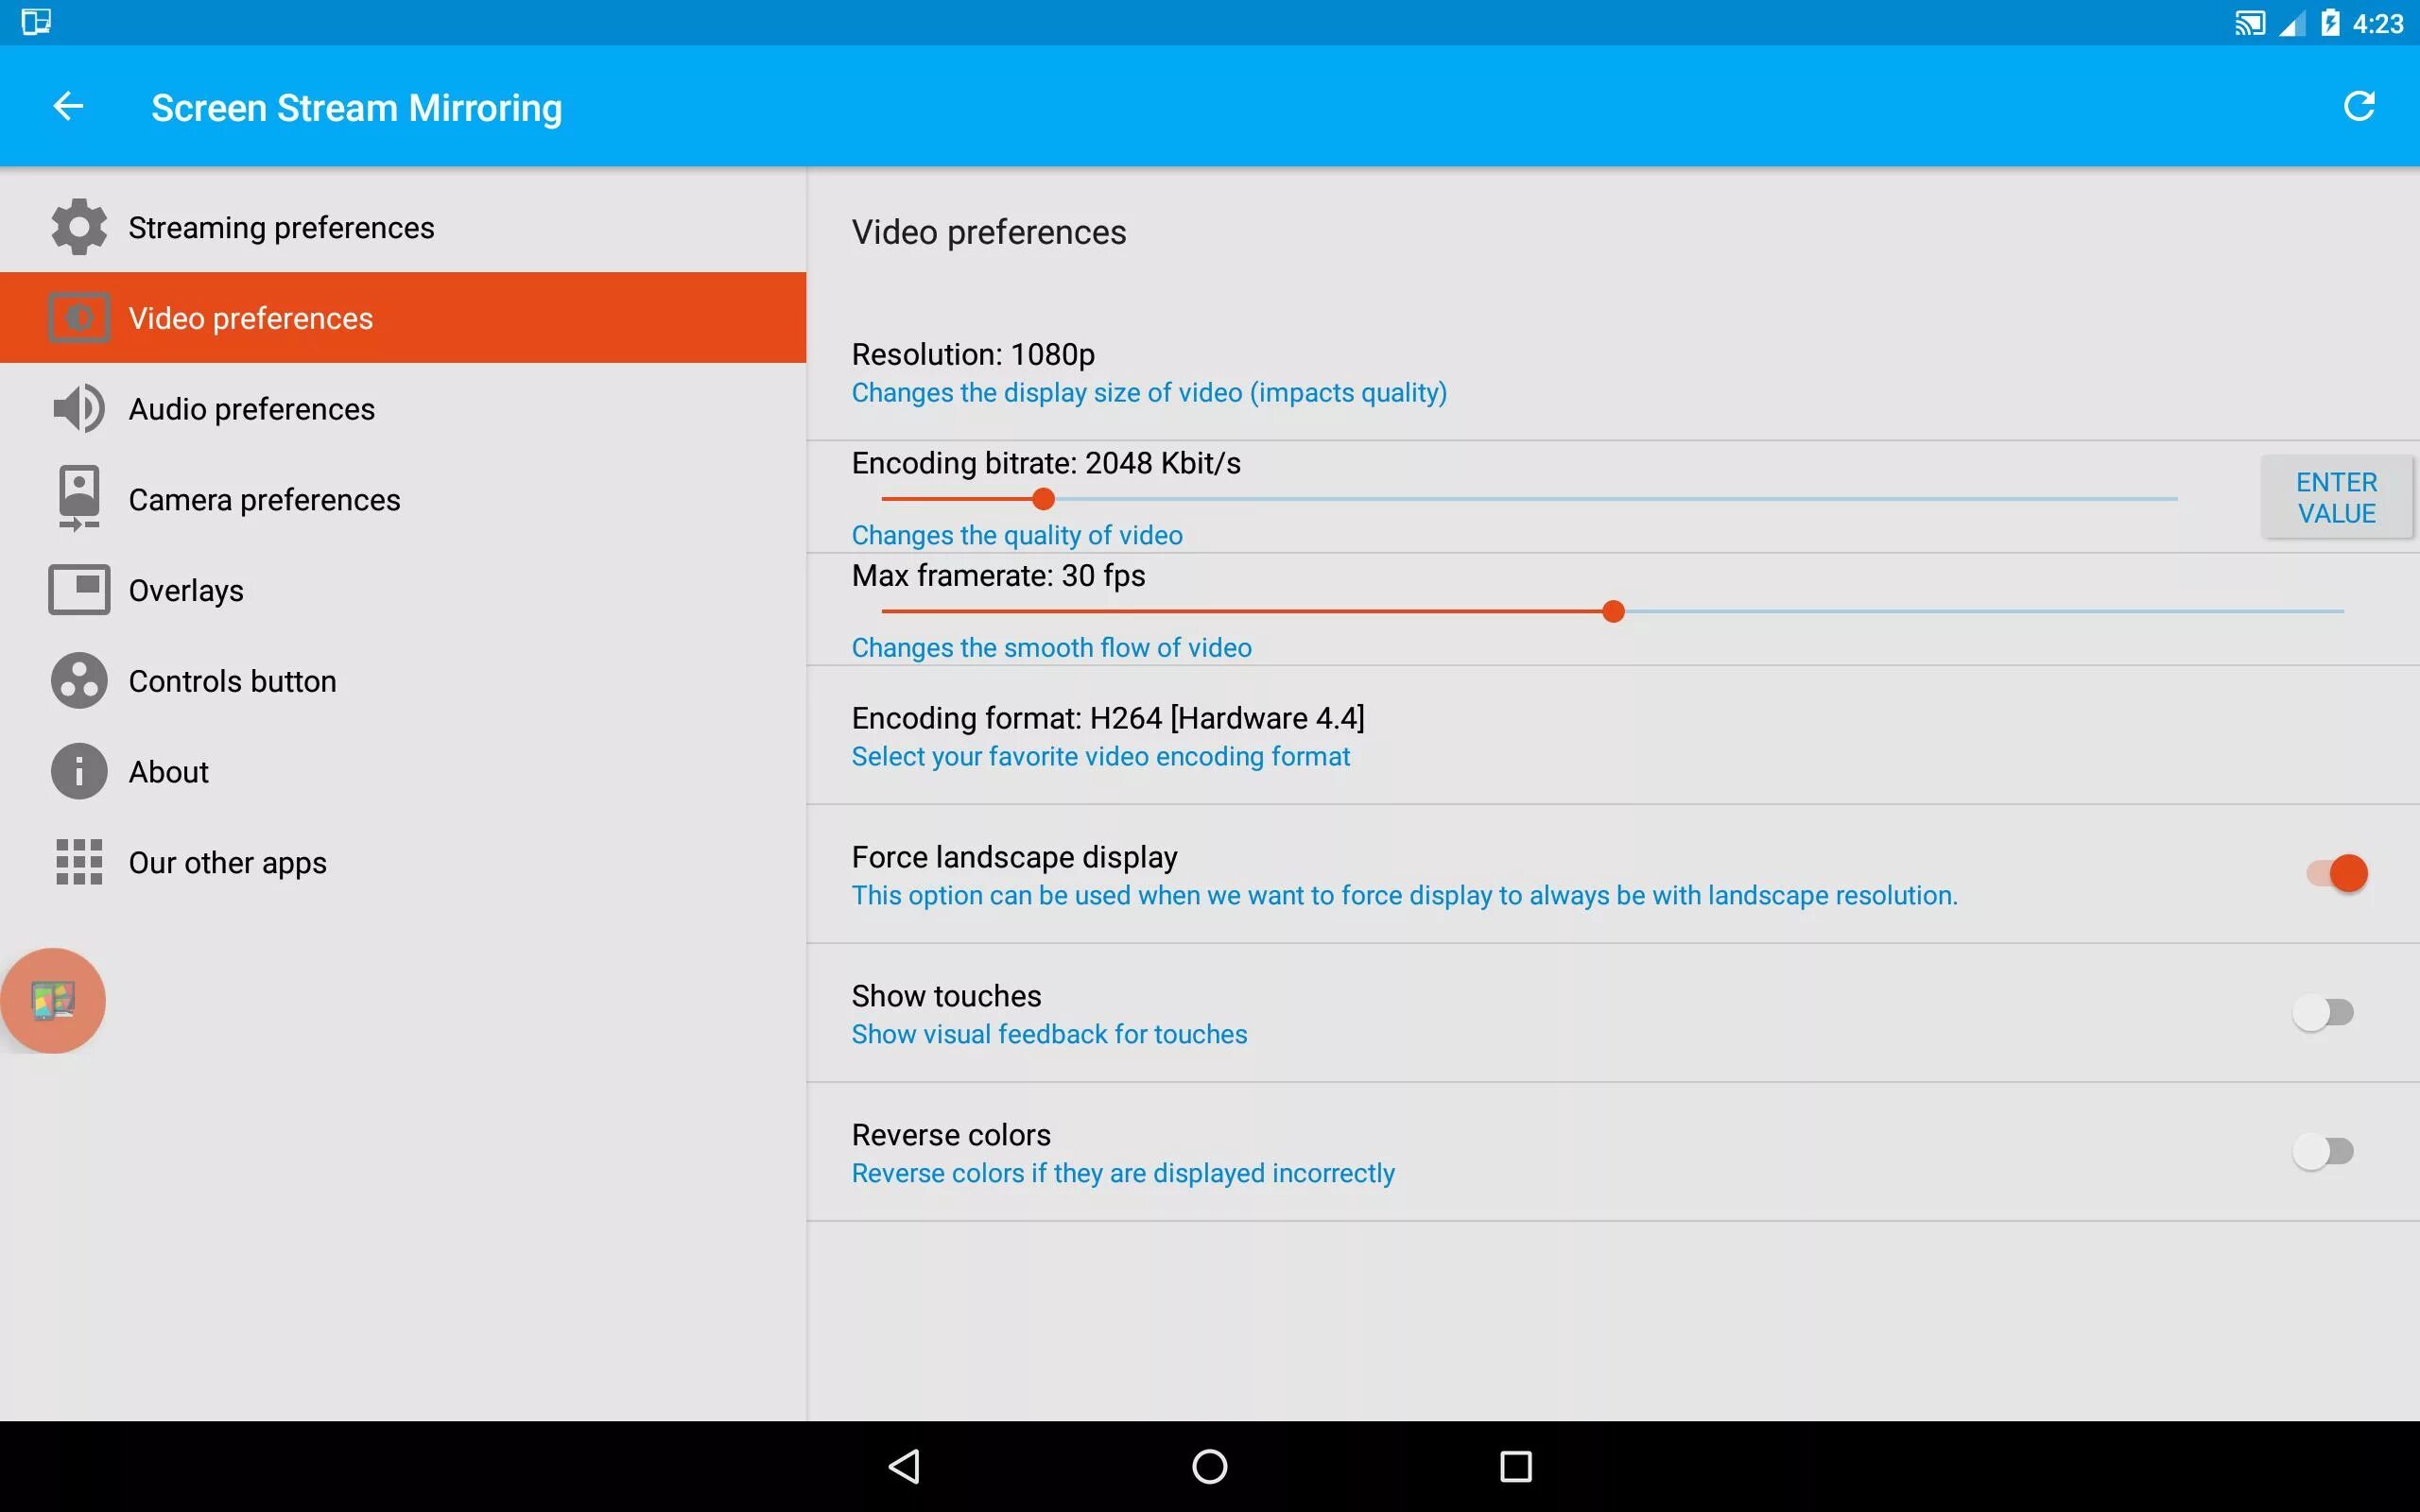Click the Camera preferences icon
Viewport: 2420px width, 1512px height.
click(x=79, y=498)
